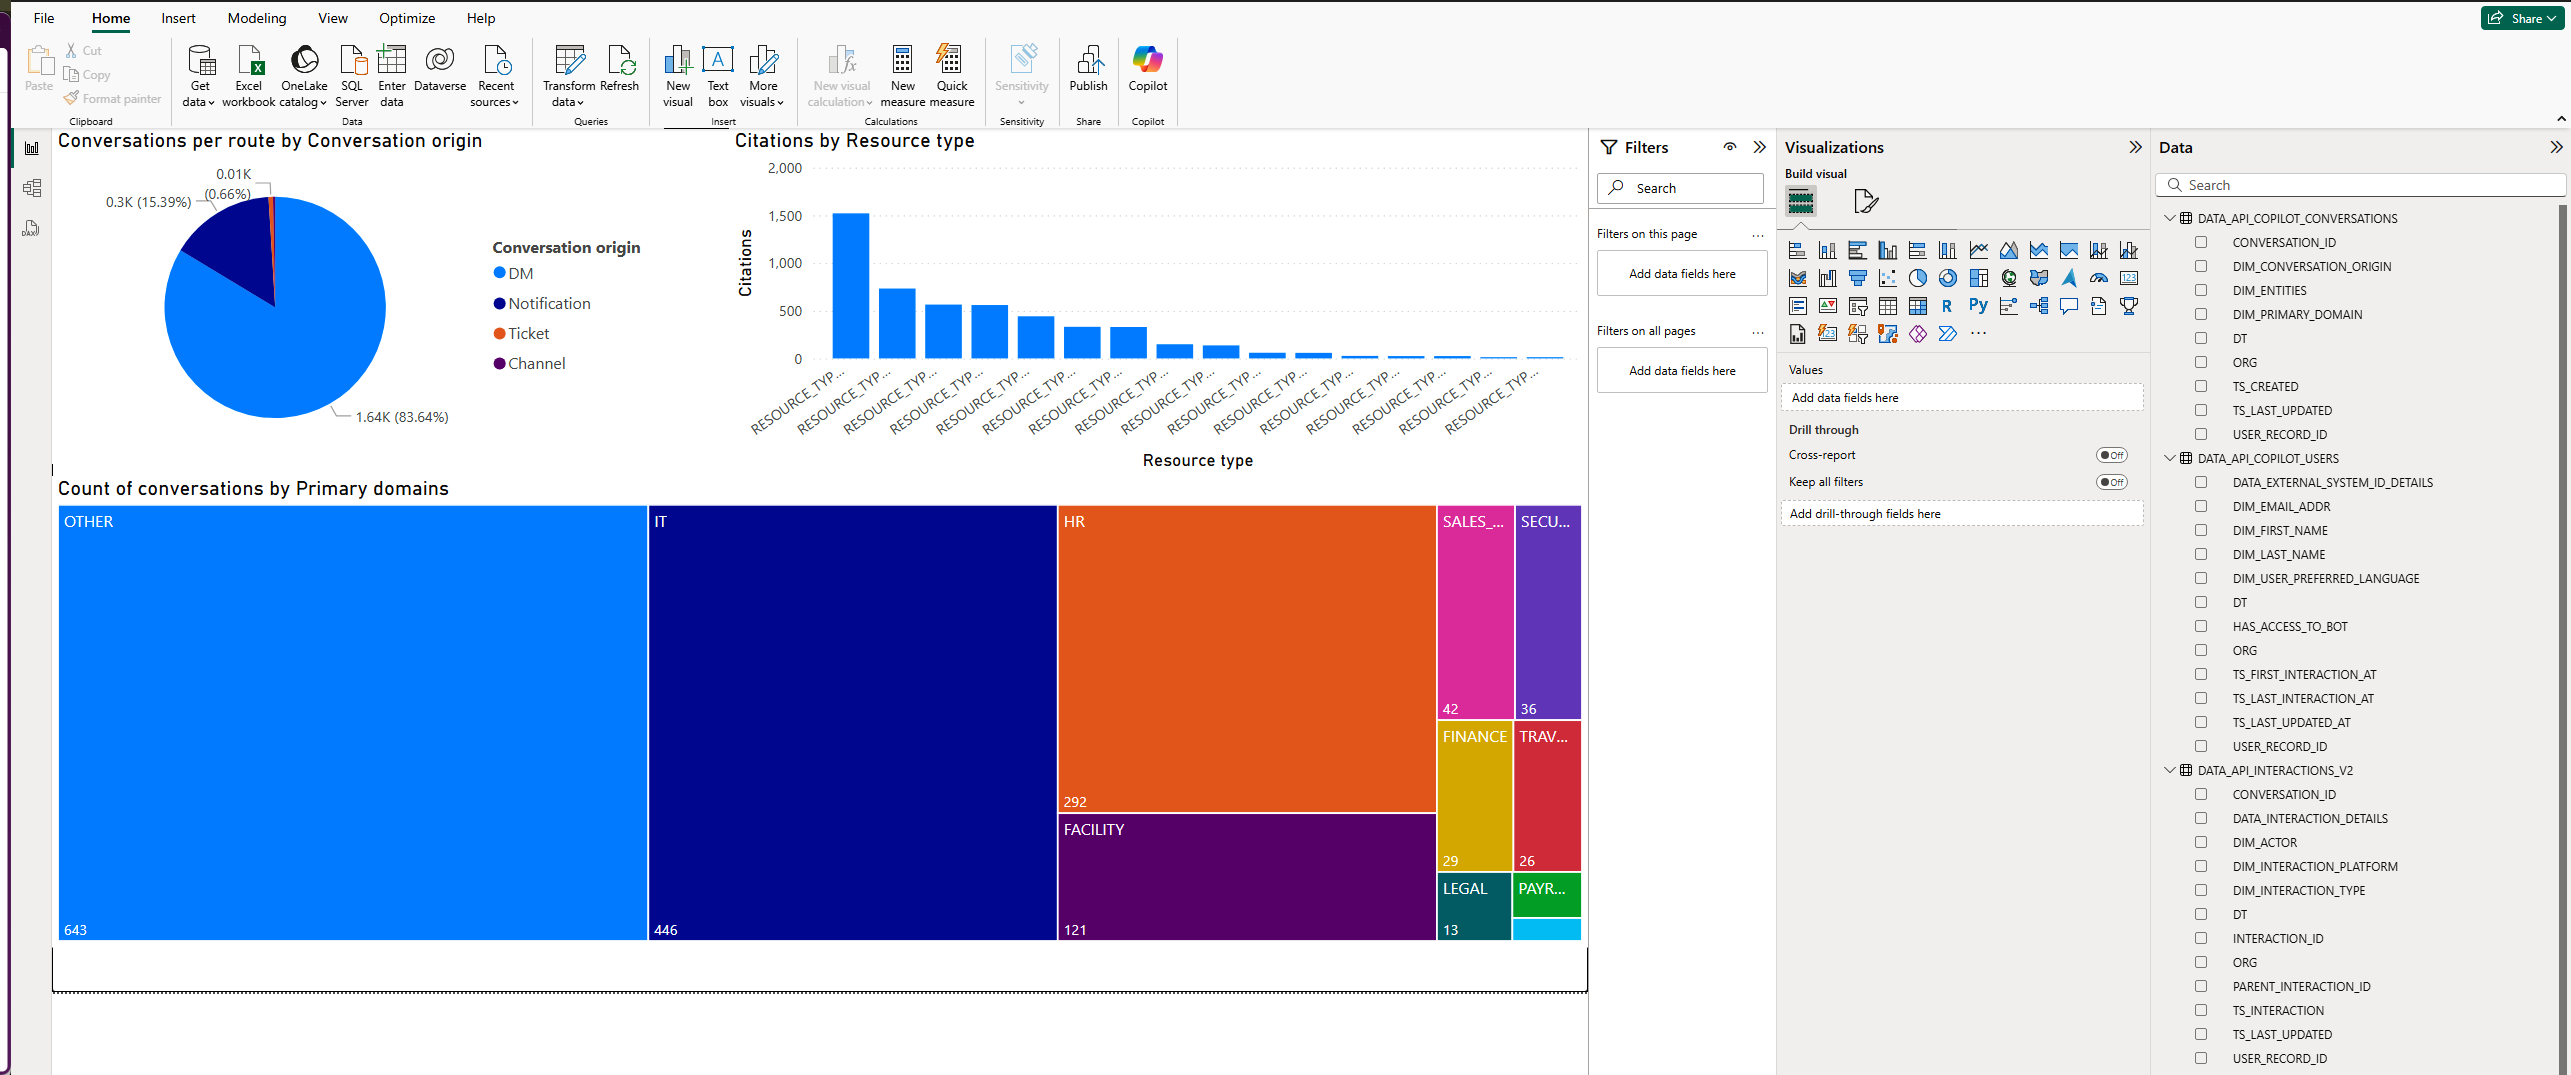Viewport: 2571px width, 1075px height.
Task: Select the Azure Map visualization icon
Action: pos(2068,278)
